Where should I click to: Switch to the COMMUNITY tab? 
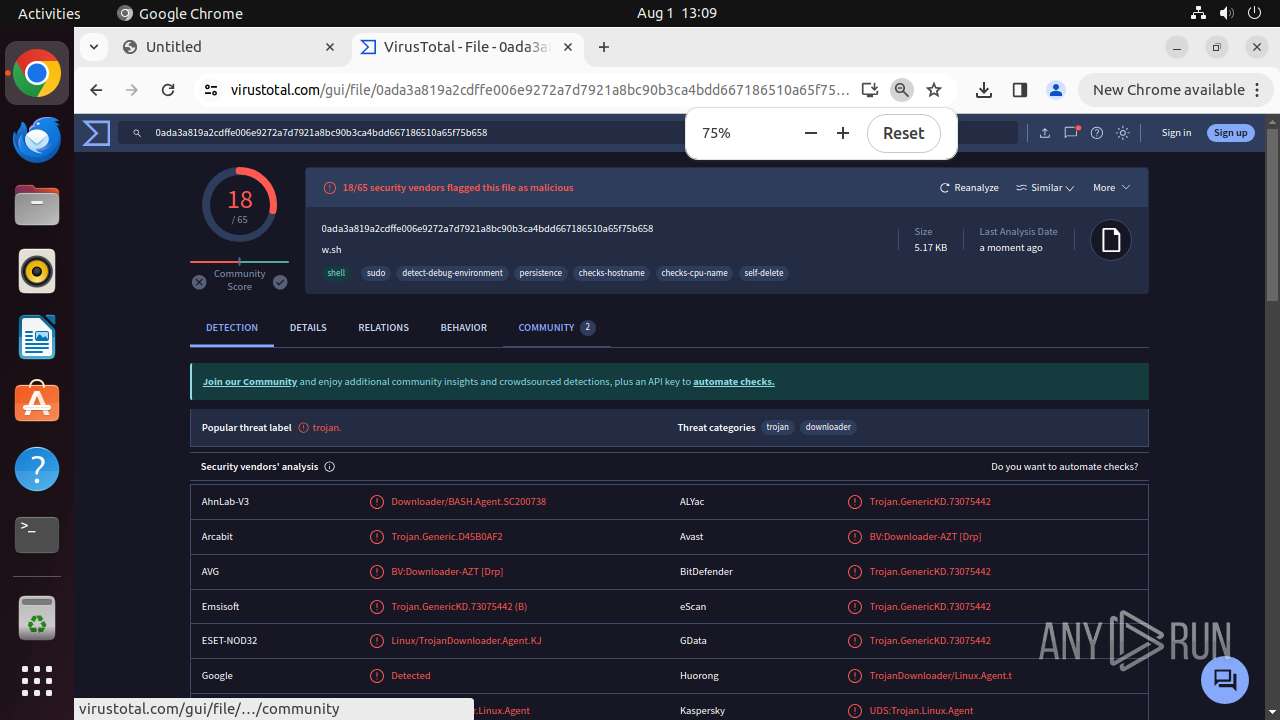click(556, 328)
